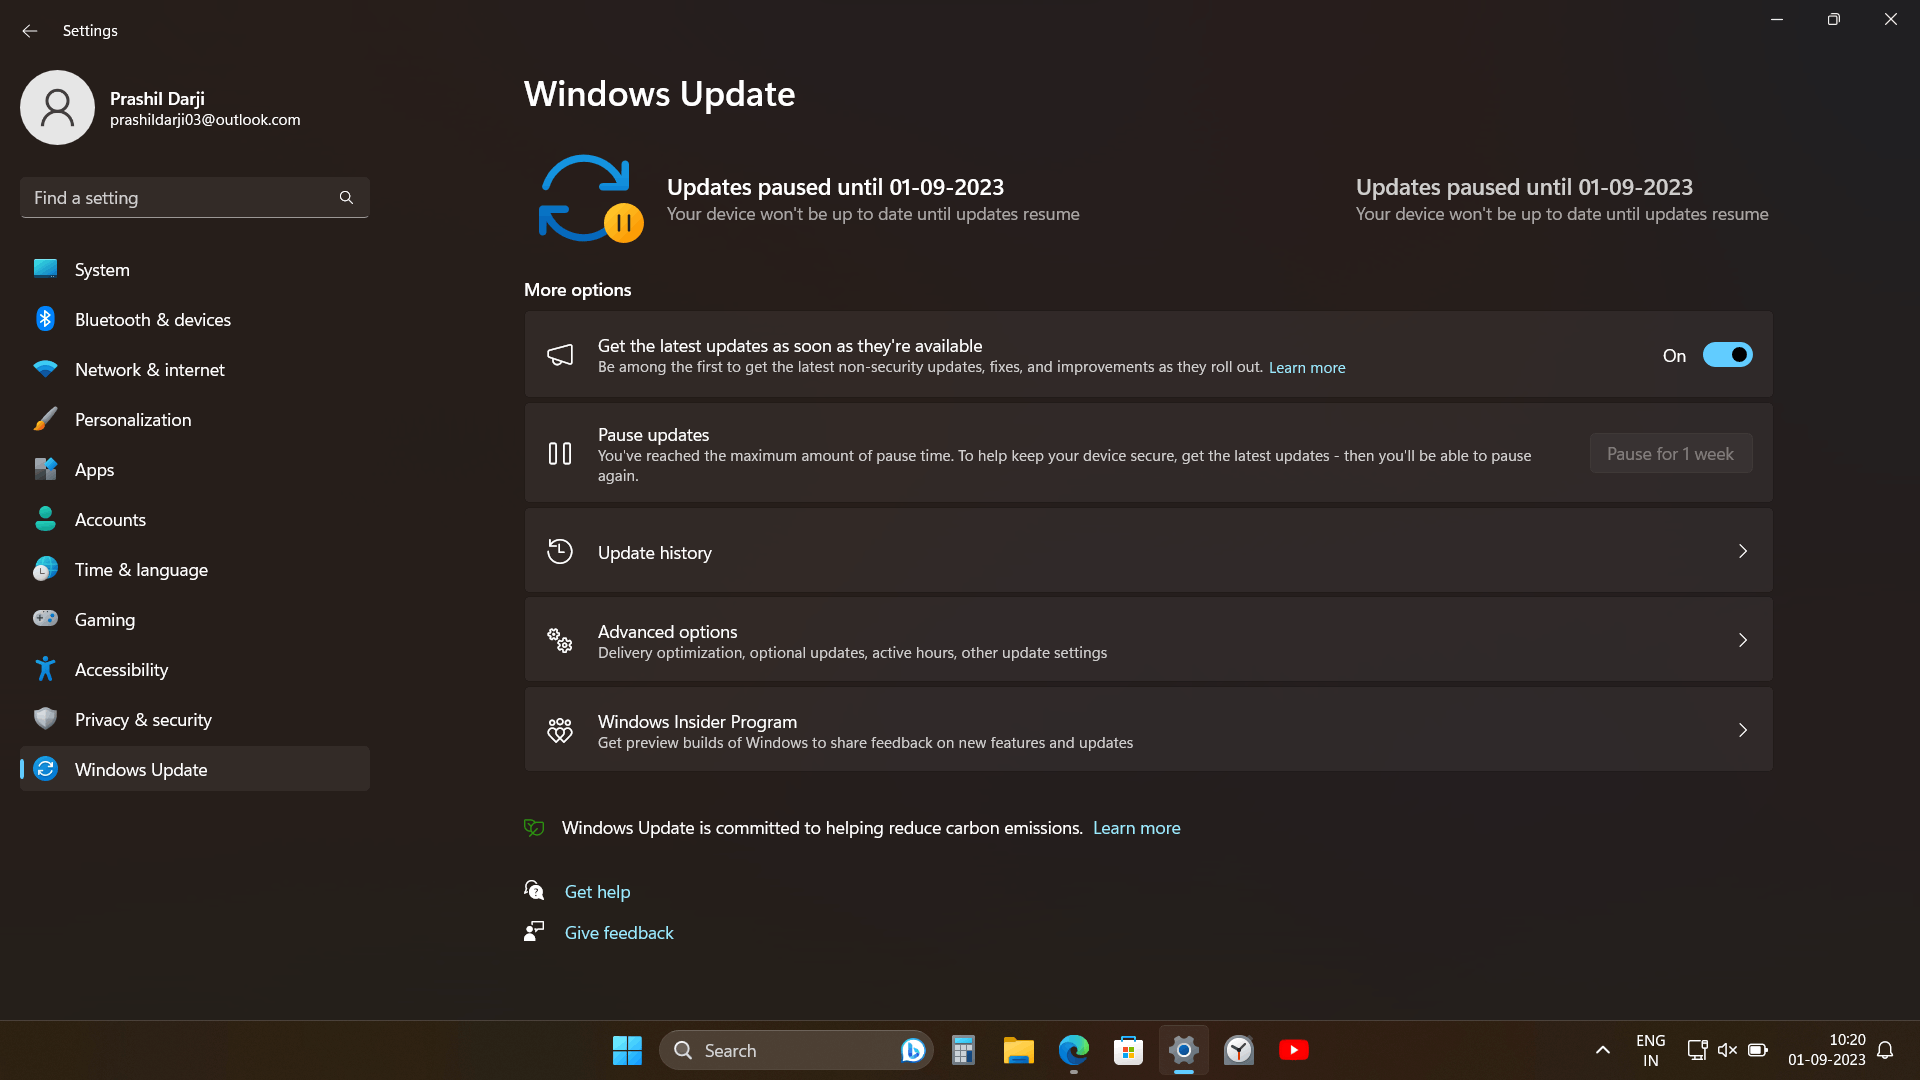Image resolution: width=1920 pixels, height=1080 pixels.
Task: Click the Accessibility figure icon
Action: click(x=45, y=669)
